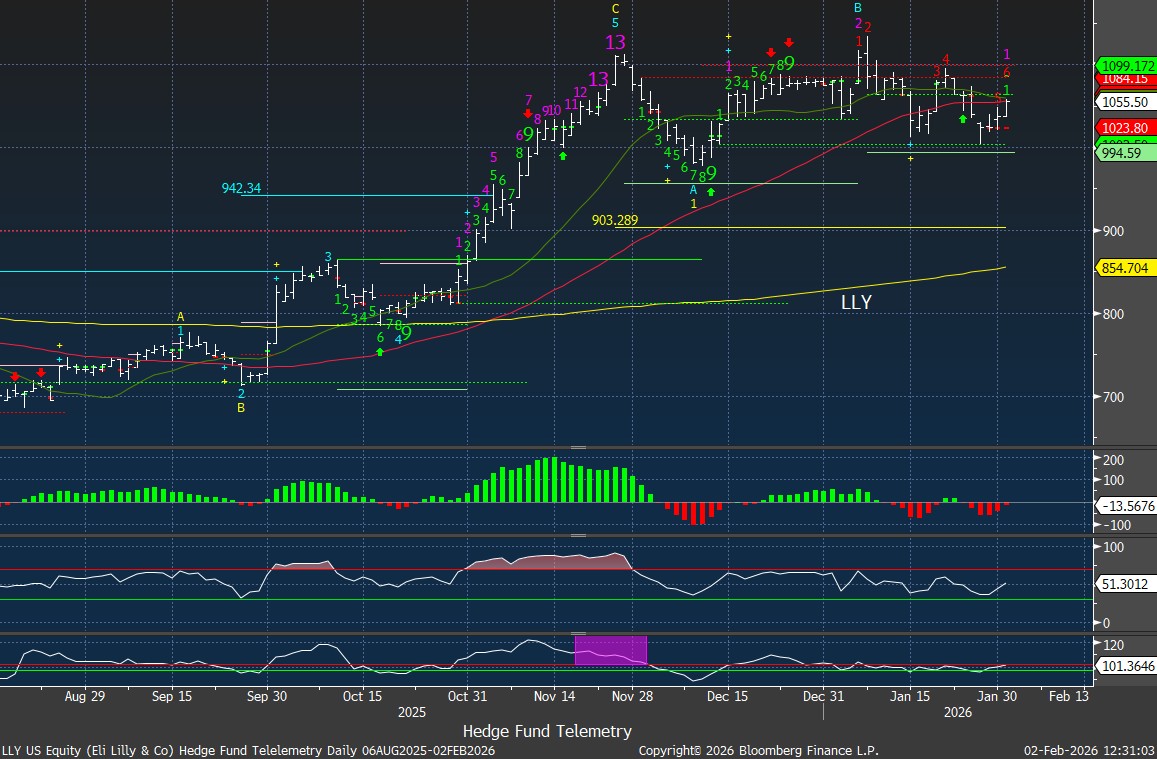1157x759 pixels.
Task: Click green up arrow beneath October green 6
Action: 380,352
